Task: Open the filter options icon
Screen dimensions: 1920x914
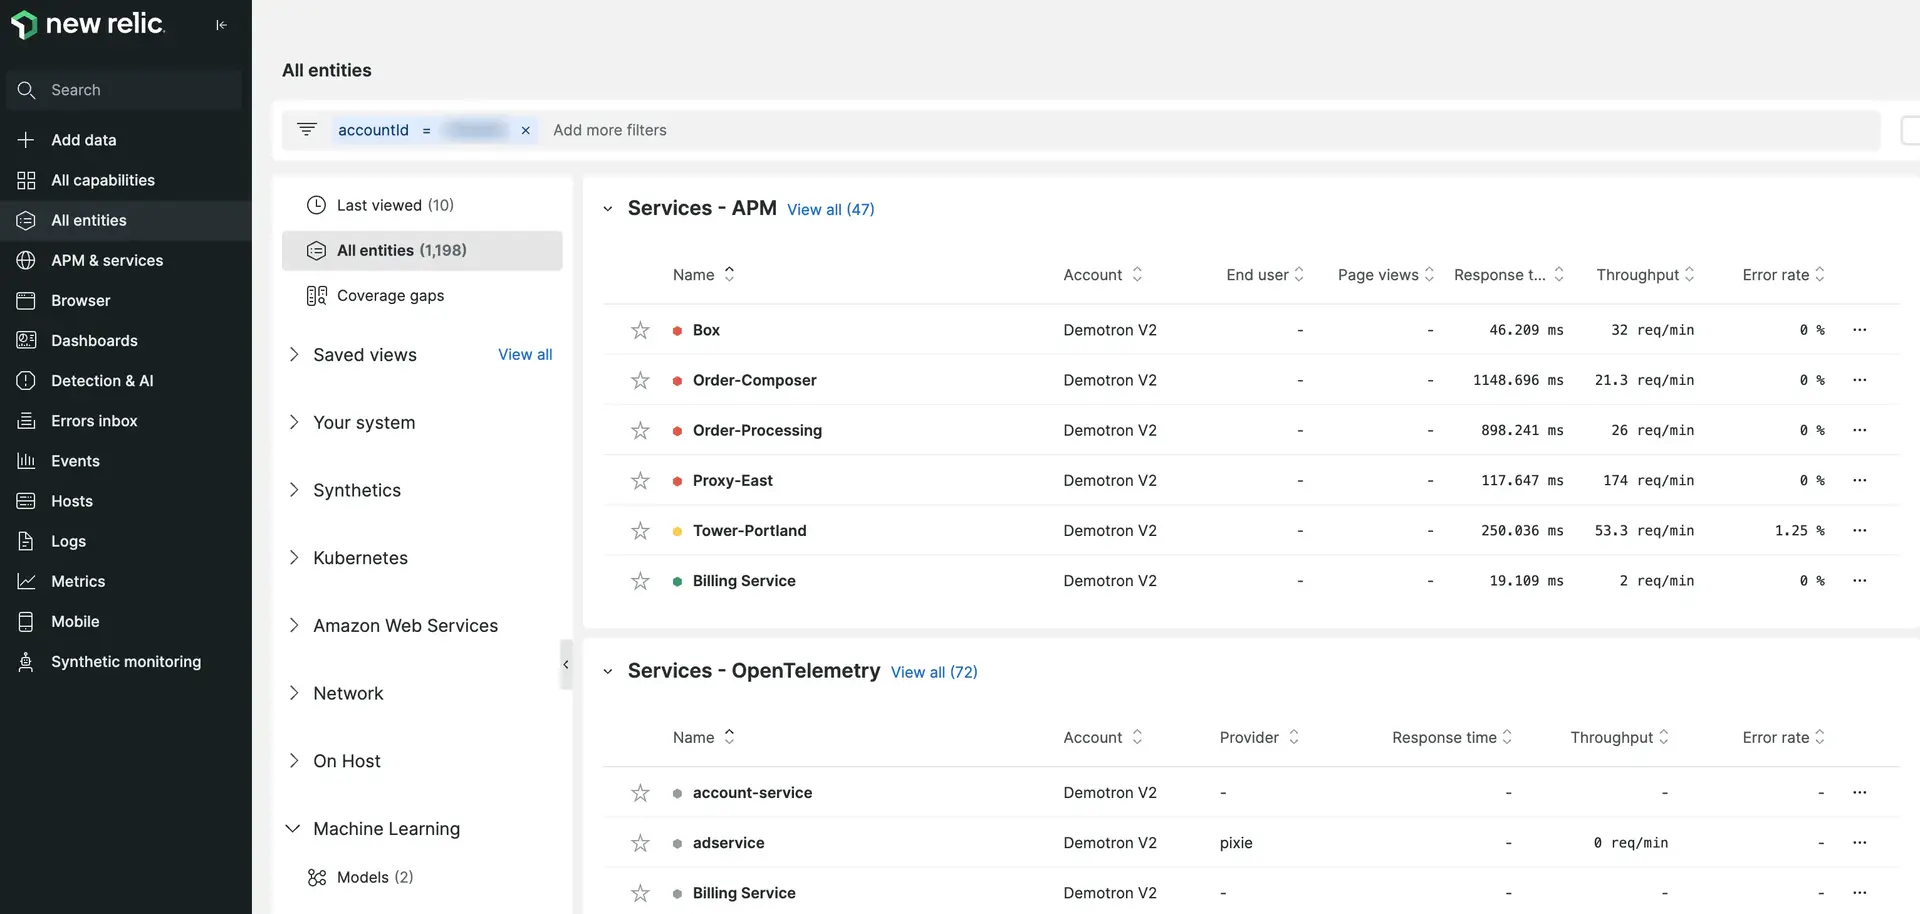Action: [x=307, y=130]
